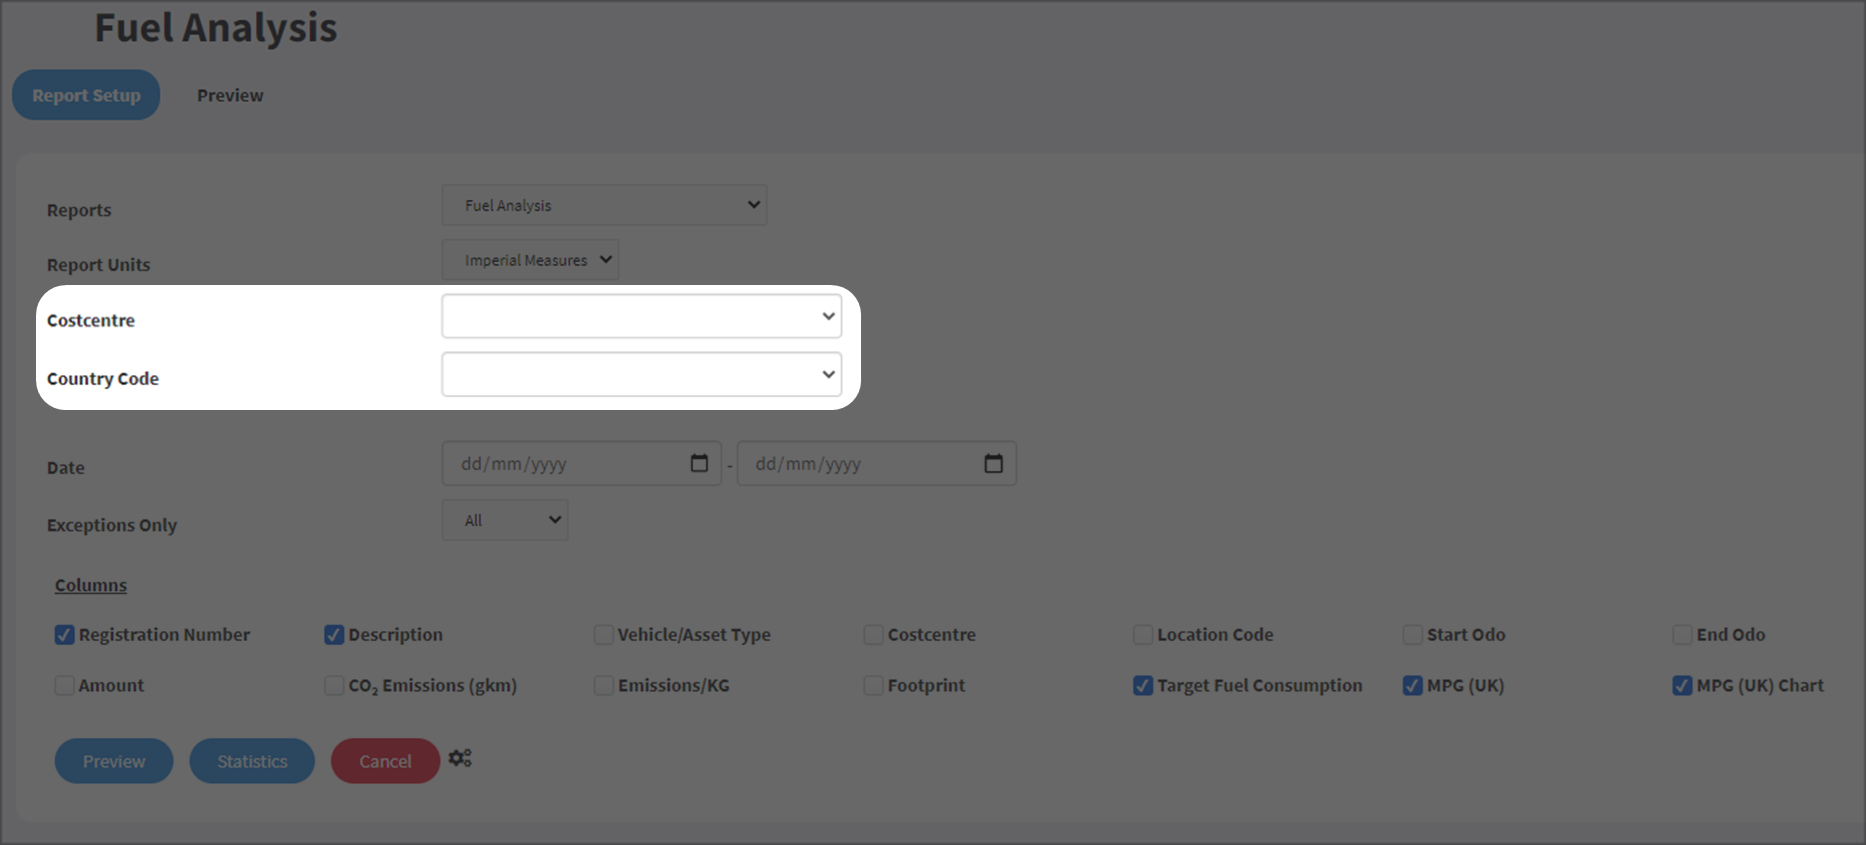Click the Report Units label
This screenshot has width=1866, height=845.
pyautogui.click(x=98, y=265)
